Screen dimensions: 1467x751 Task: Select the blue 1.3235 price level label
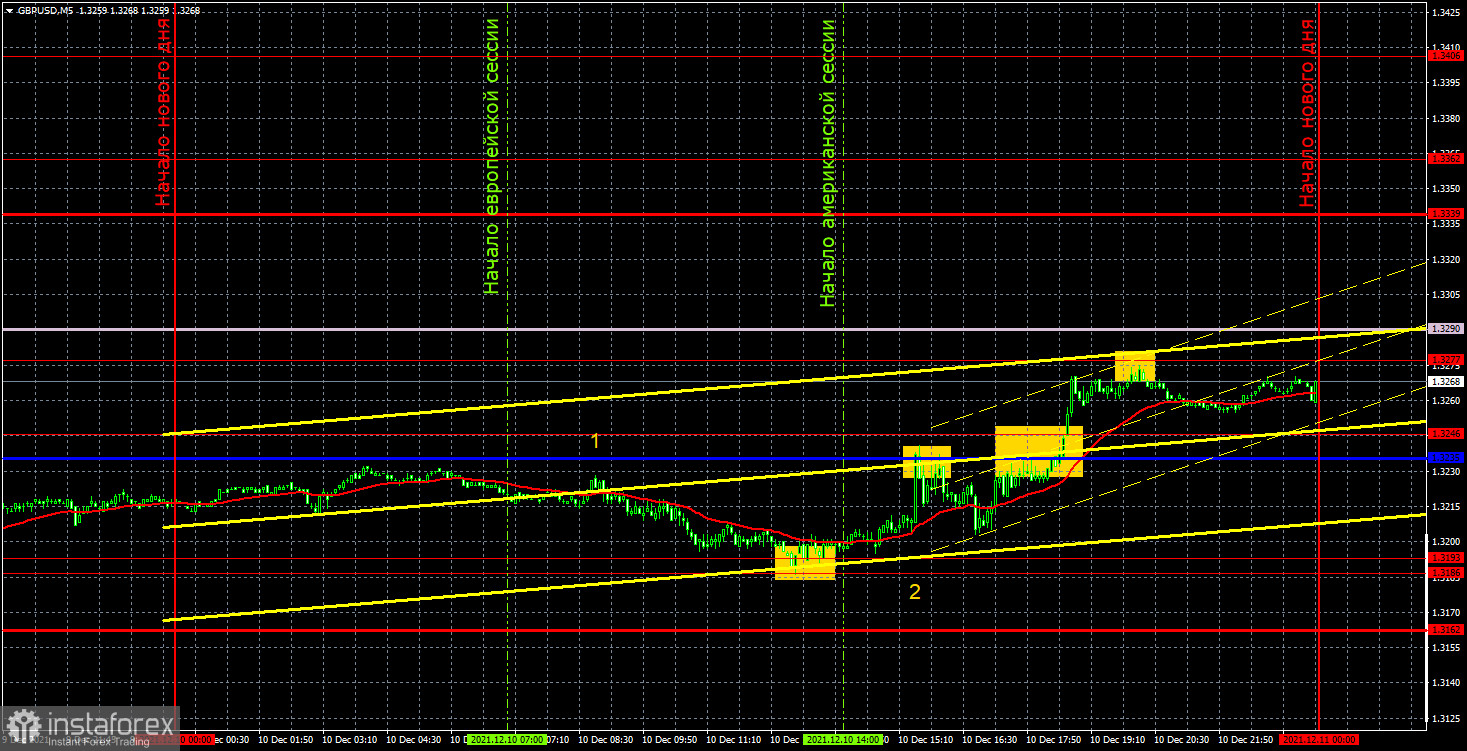click(x=1446, y=457)
